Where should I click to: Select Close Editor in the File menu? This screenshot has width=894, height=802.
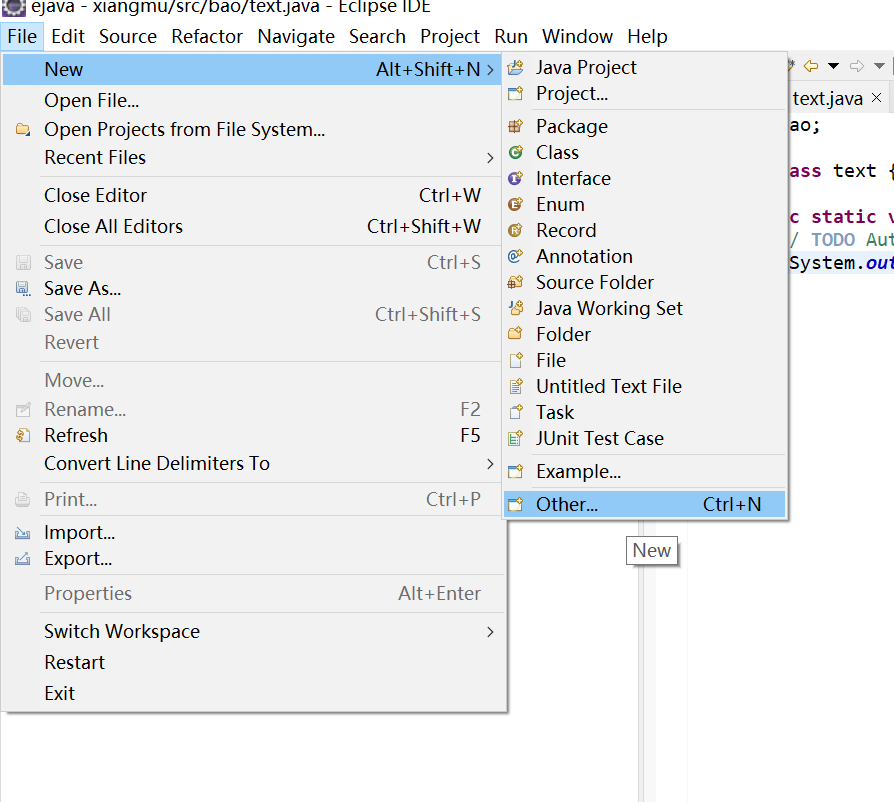coord(252,196)
